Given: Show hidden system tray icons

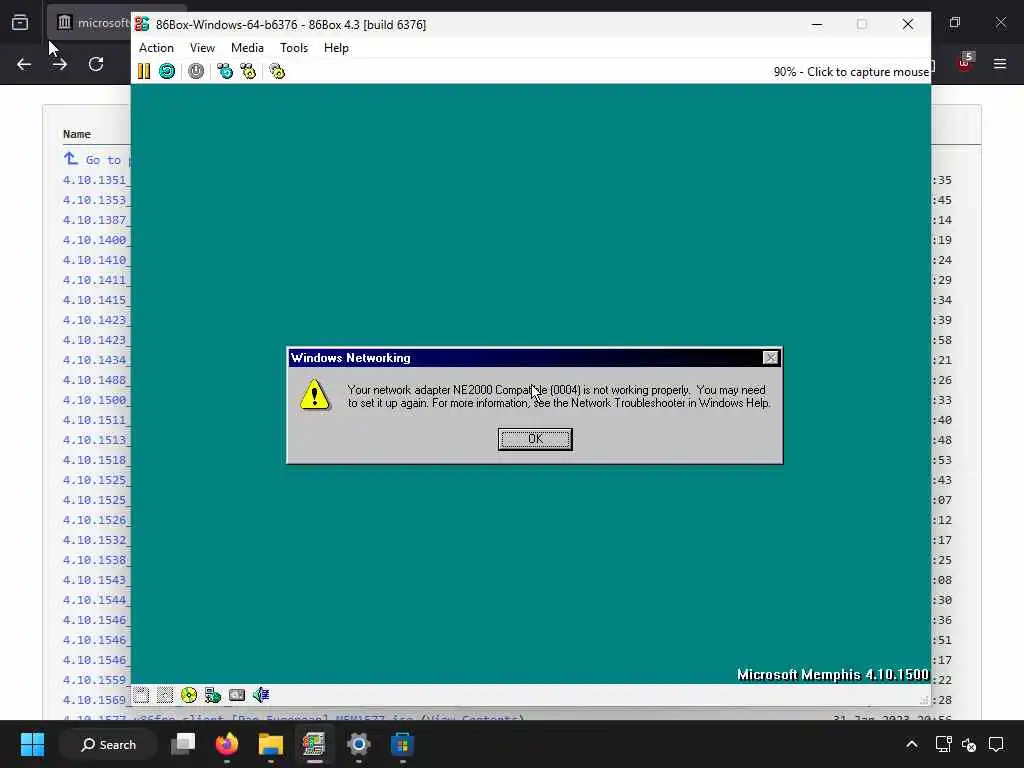Looking at the screenshot, I should (912, 744).
